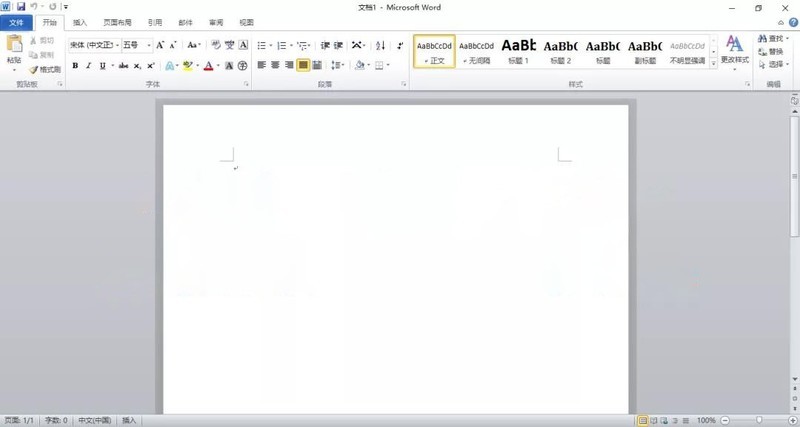The image size is (800, 427).
Task: Open the font size dropdown (五号)
Action: 137,45
